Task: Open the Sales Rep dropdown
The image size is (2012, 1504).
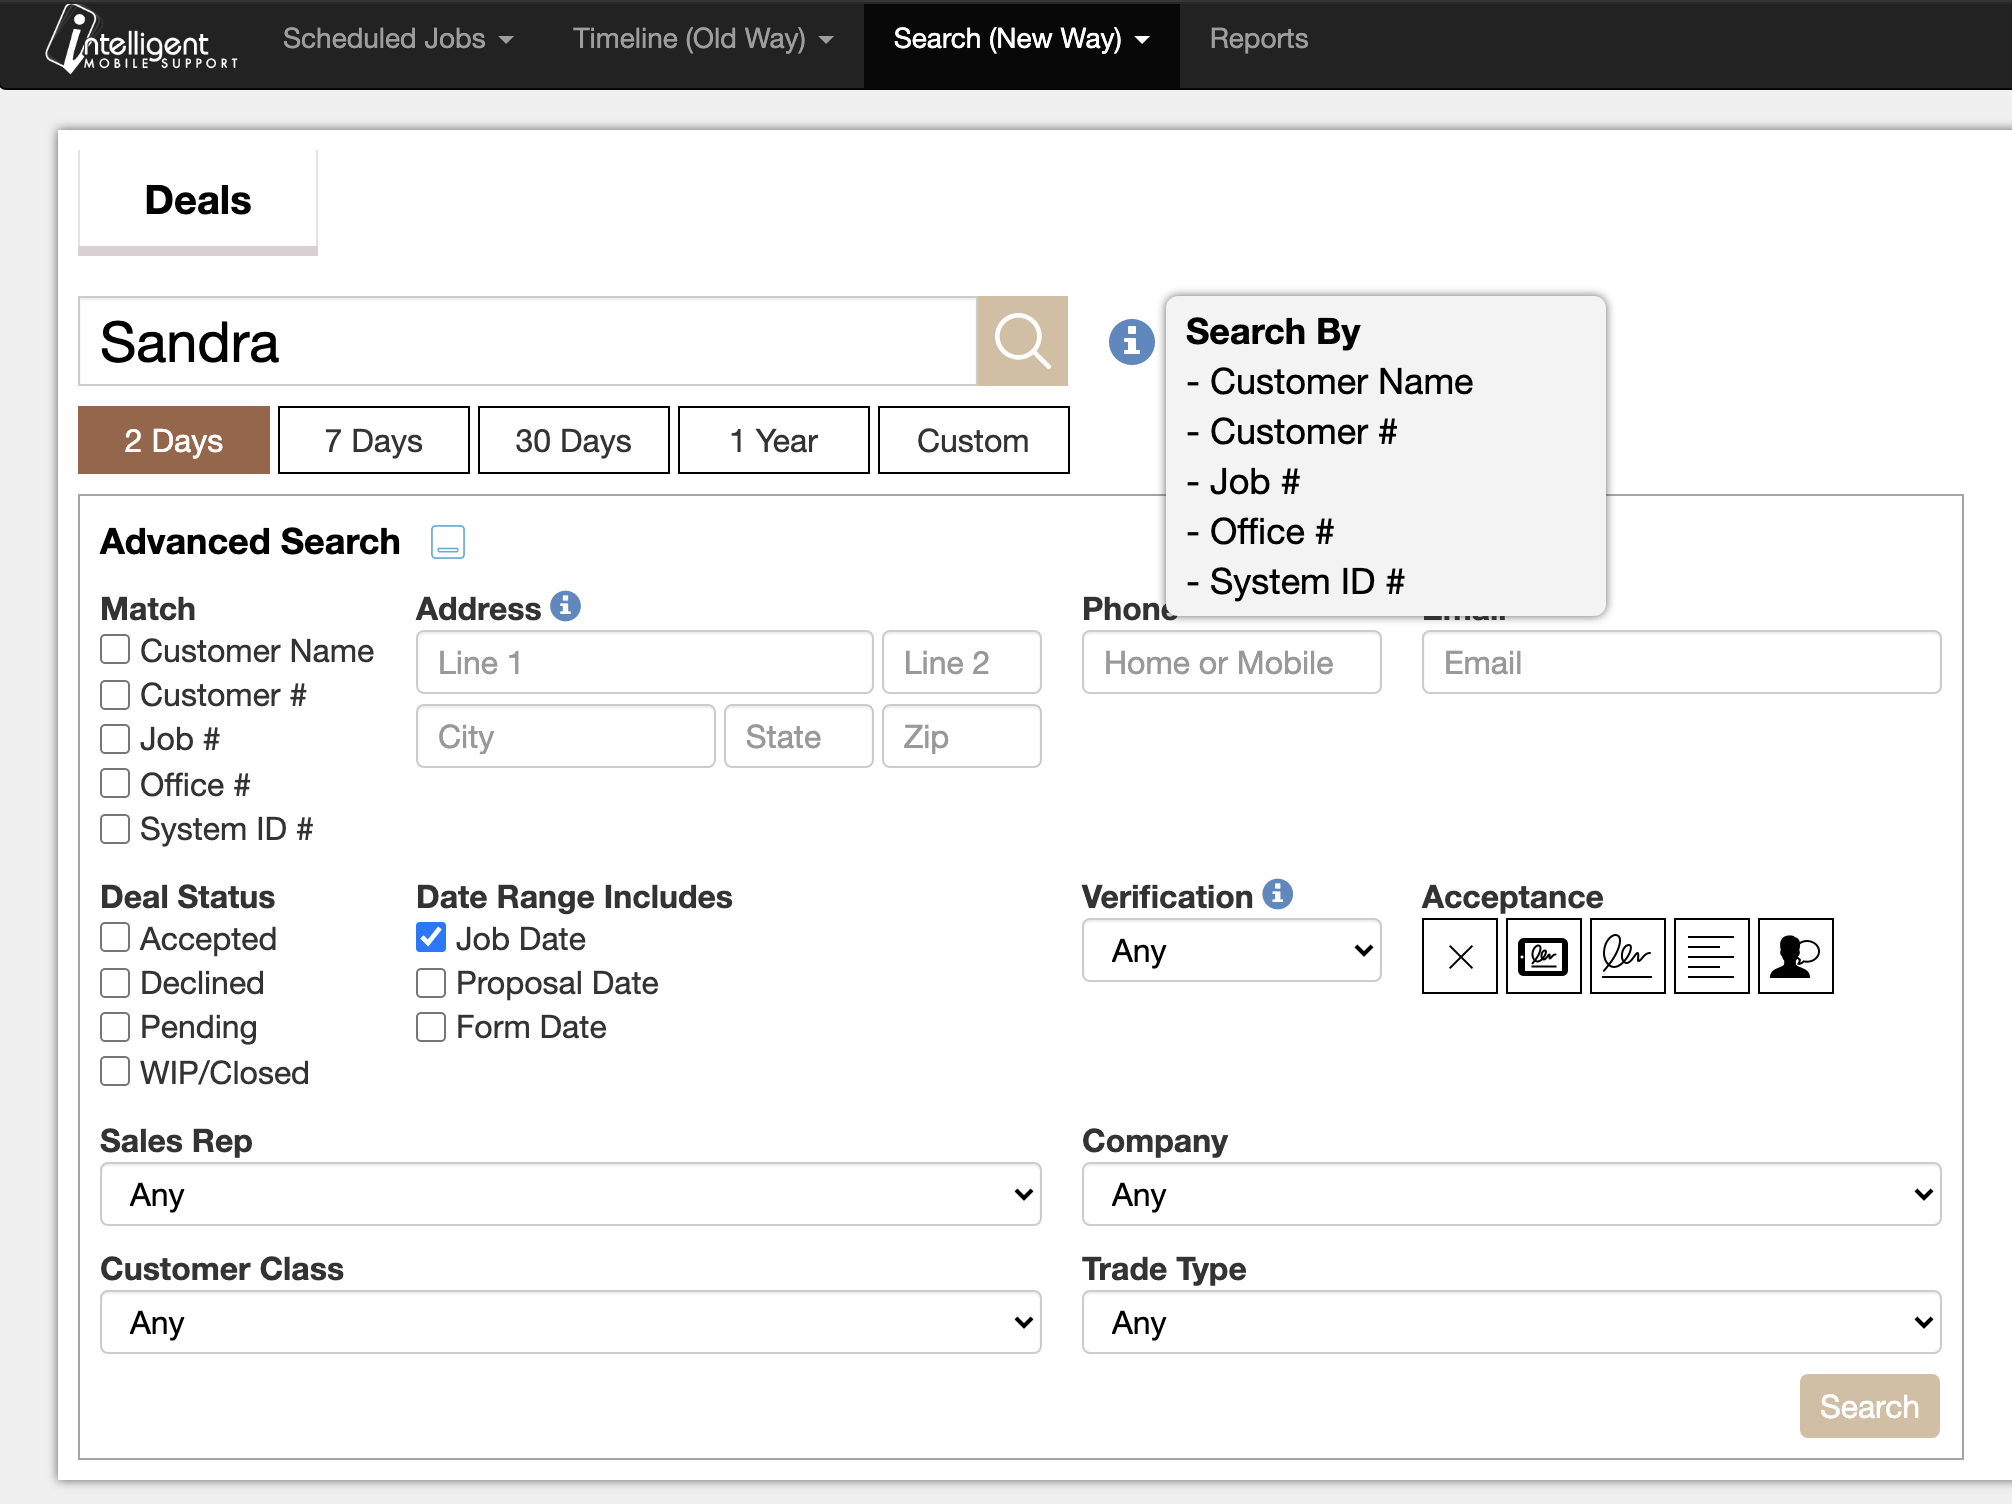Action: pos(571,1194)
